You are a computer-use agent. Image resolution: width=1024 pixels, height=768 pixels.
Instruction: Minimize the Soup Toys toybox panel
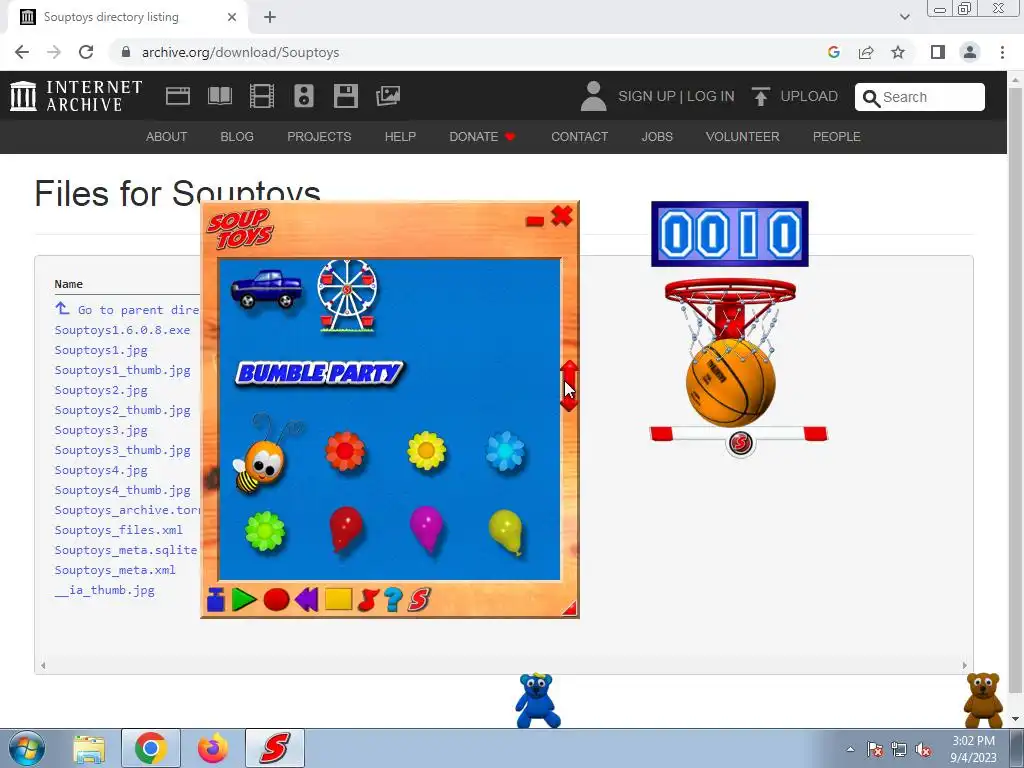coord(535,221)
